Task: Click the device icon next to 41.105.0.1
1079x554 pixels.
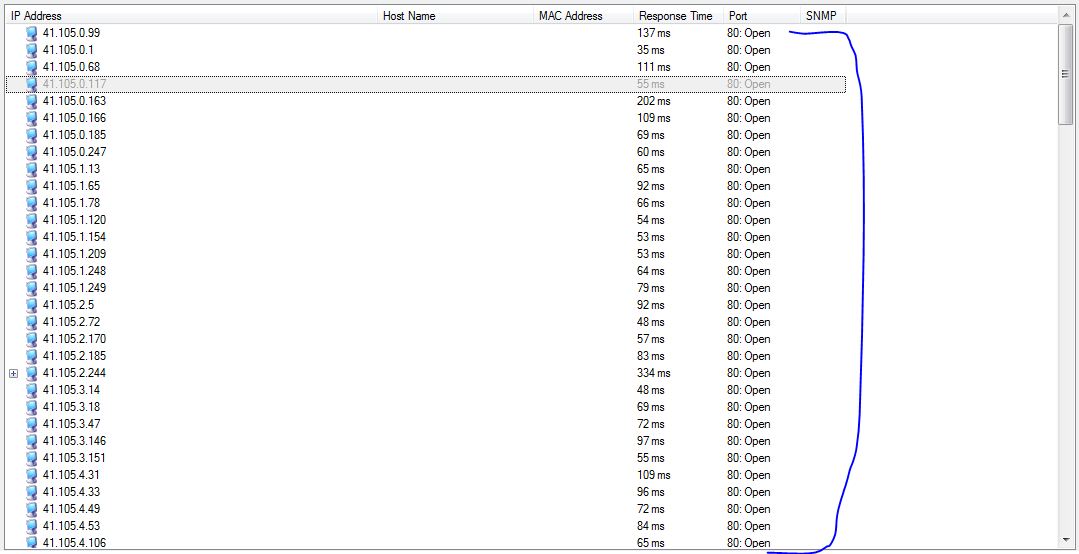Action: click(x=32, y=50)
